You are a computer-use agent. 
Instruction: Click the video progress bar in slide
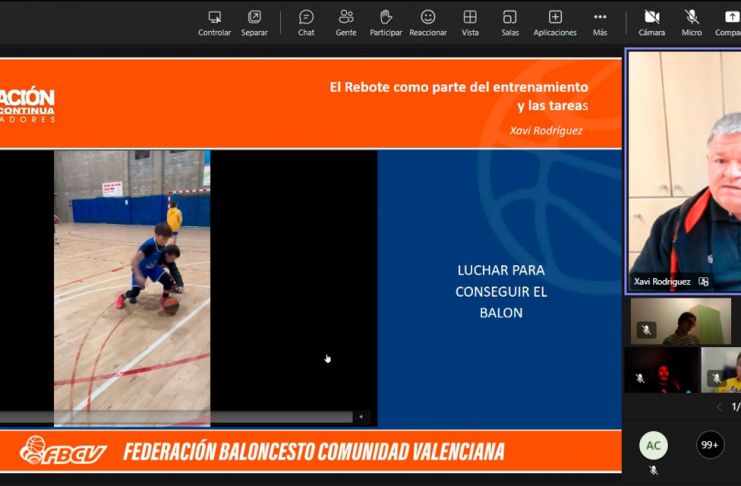pos(176,417)
